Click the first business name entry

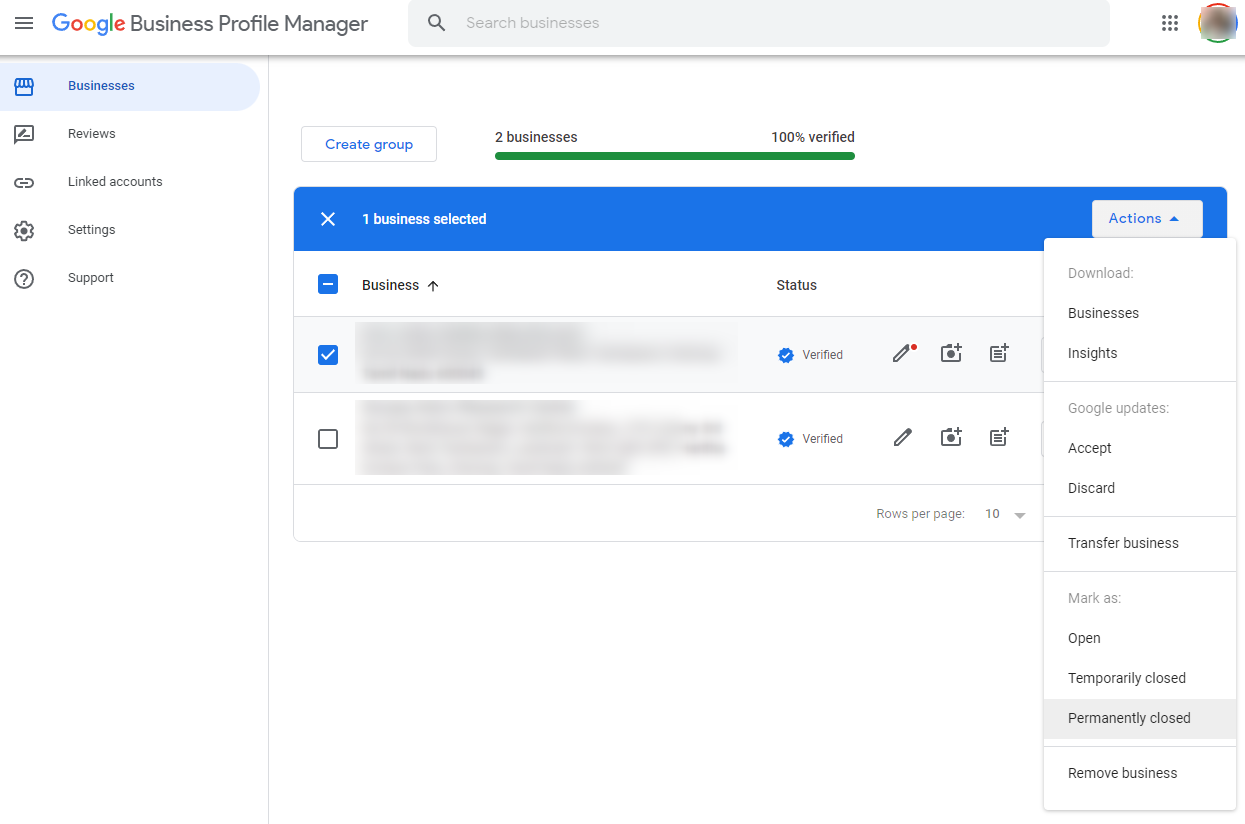click(546, 353)
